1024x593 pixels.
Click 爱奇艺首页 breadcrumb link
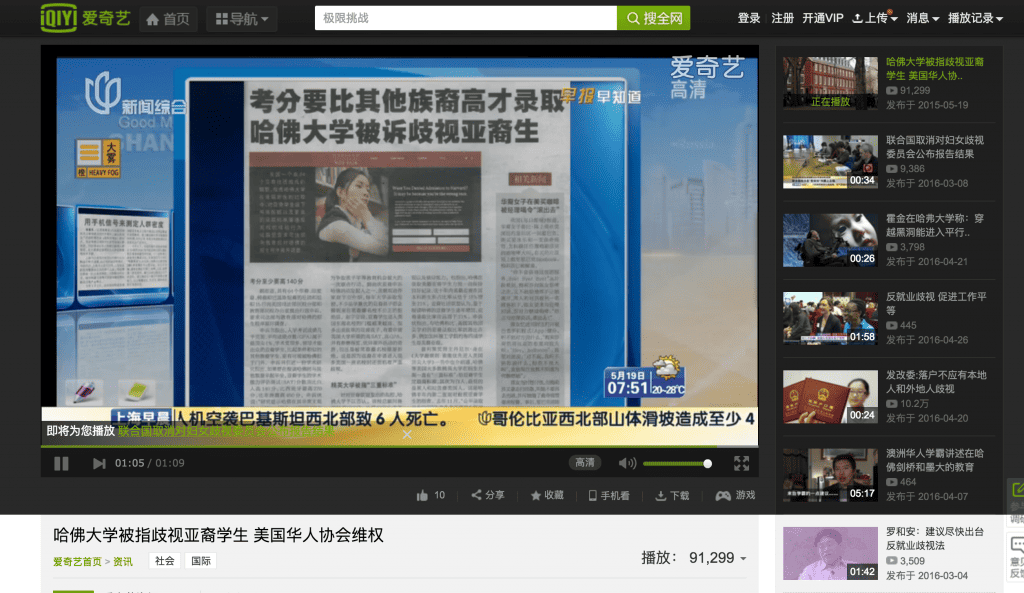pyautogui.click(x=77, y=562)
